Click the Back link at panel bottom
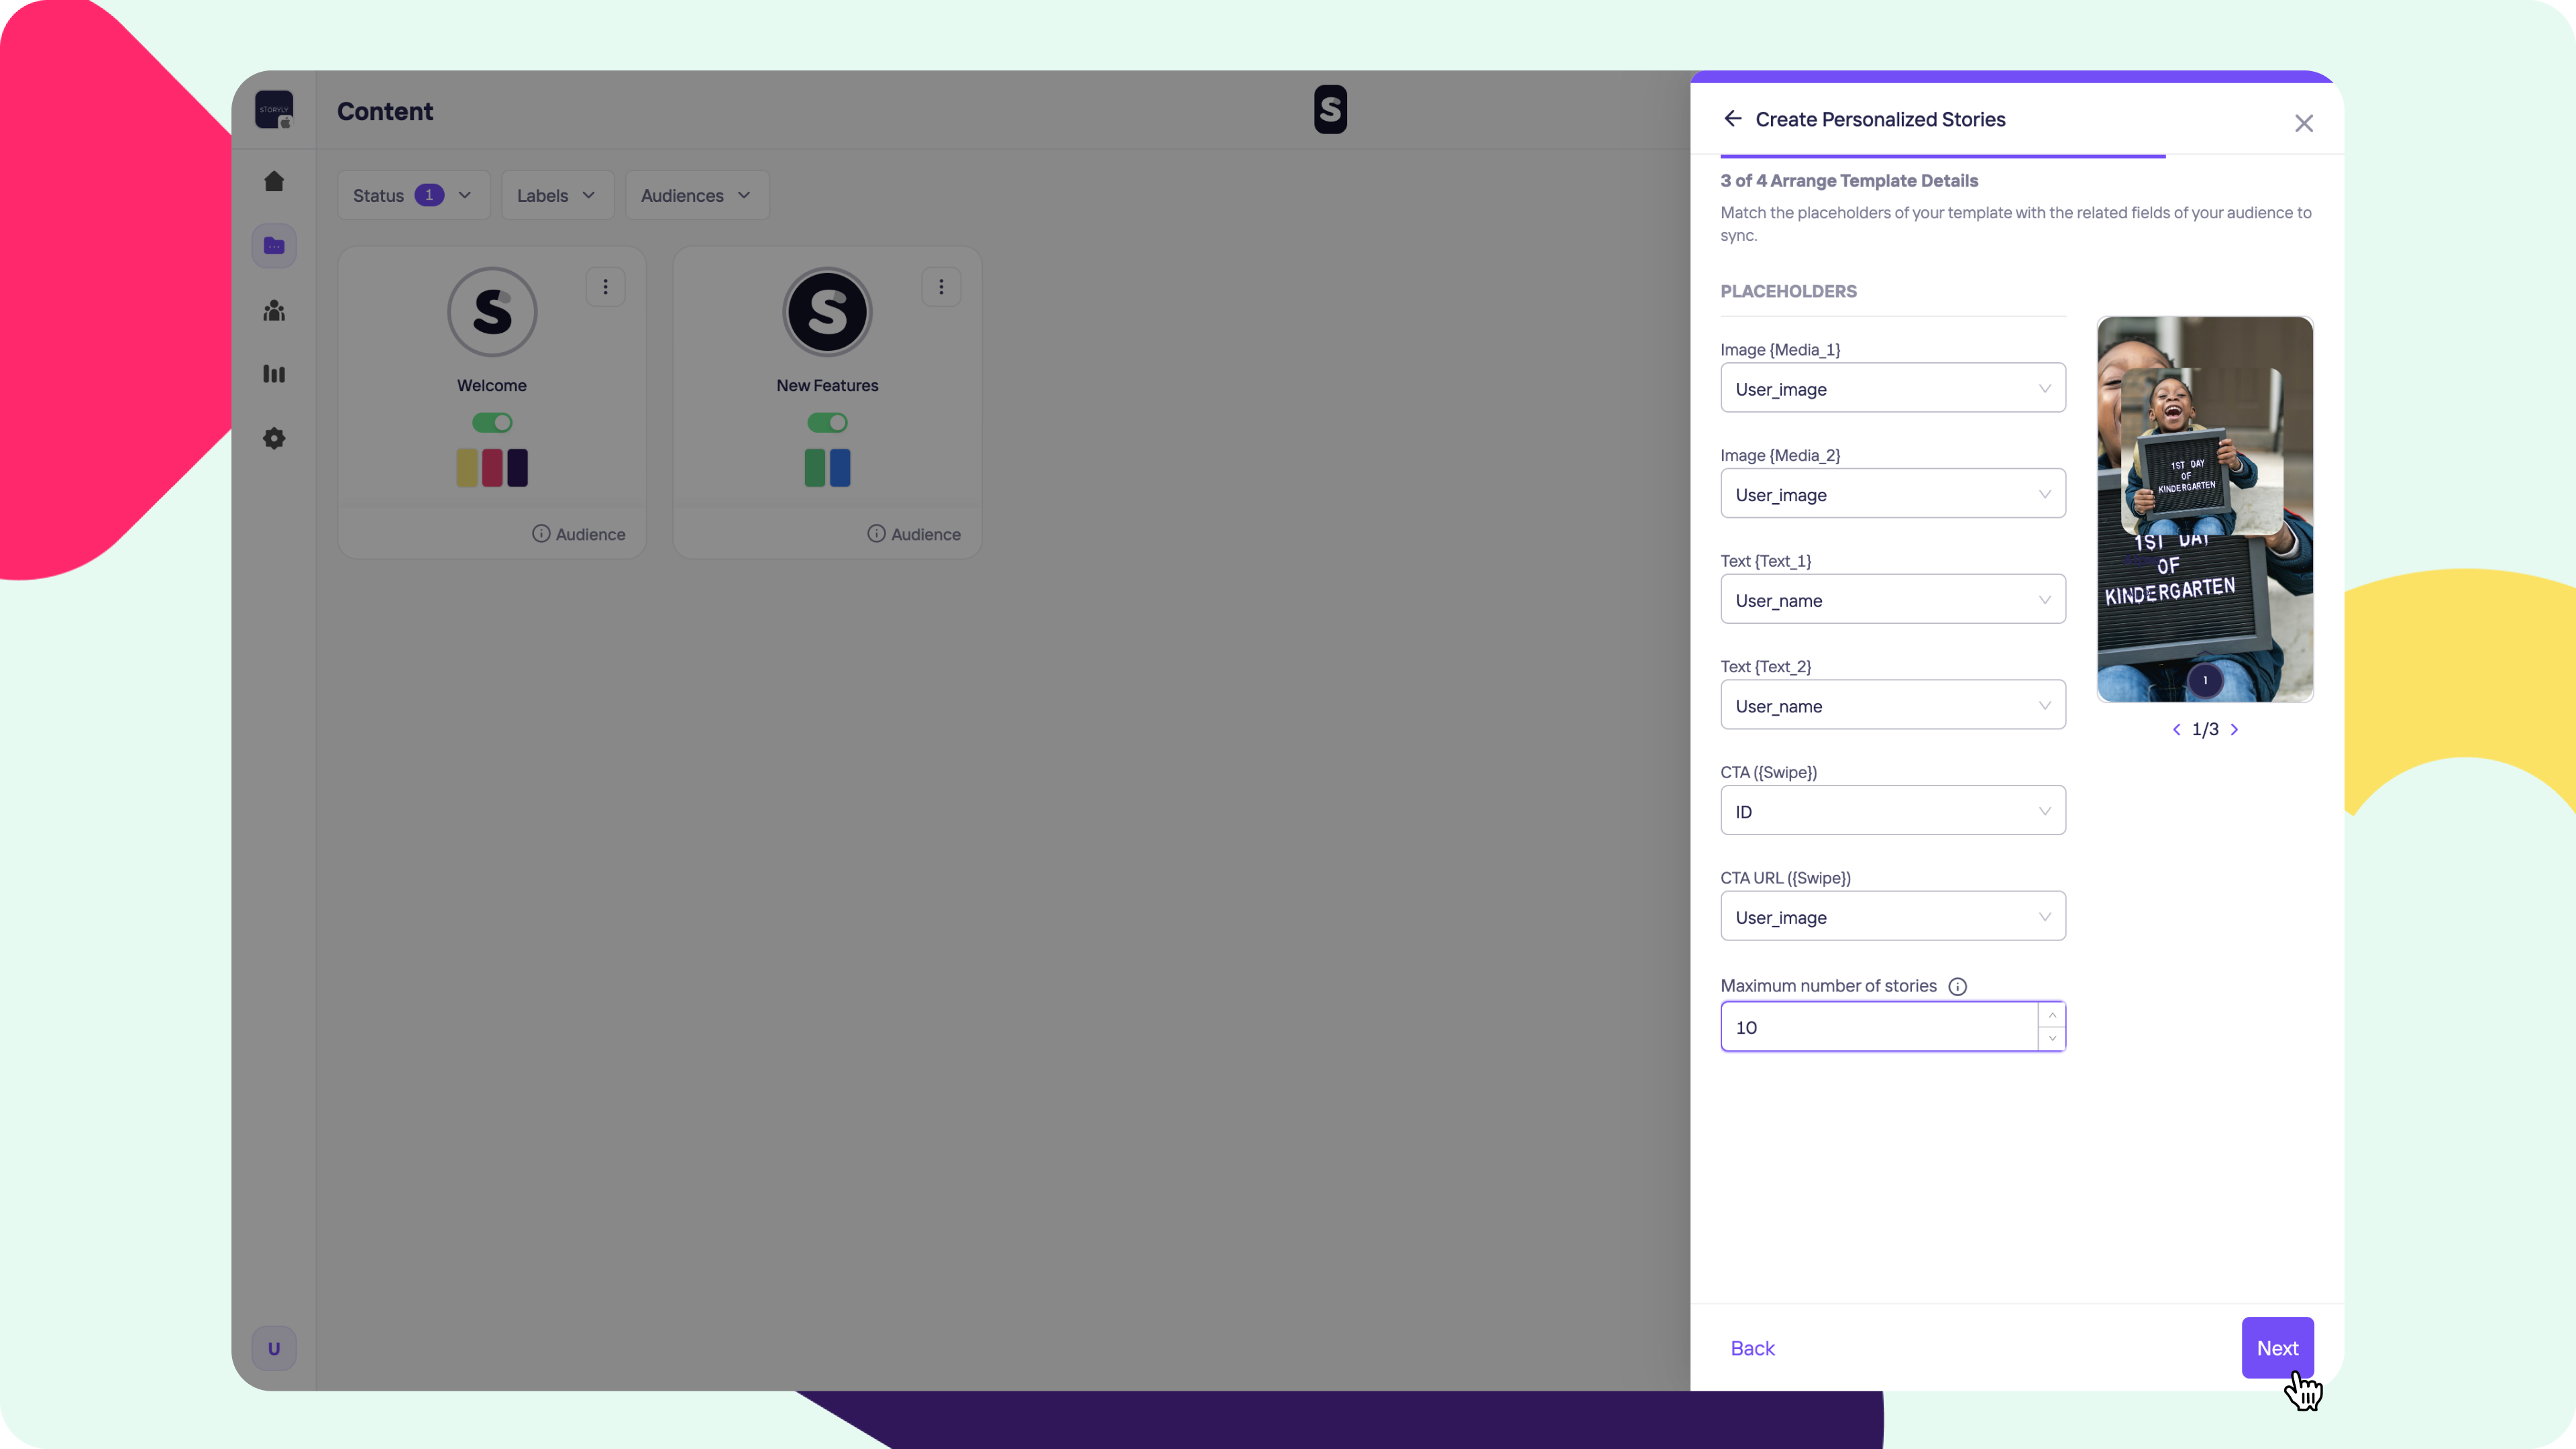 (x=1752, y=1348)
